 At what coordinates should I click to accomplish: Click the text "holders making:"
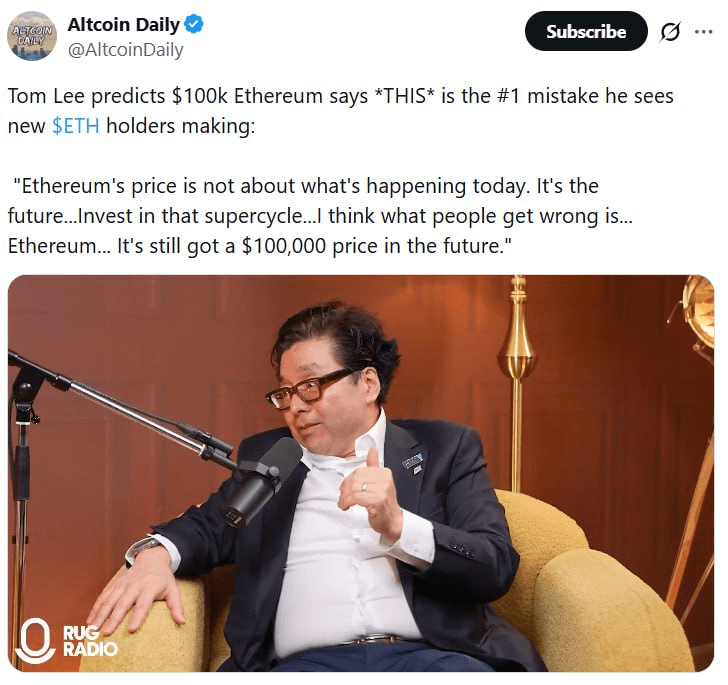point(181,126)
